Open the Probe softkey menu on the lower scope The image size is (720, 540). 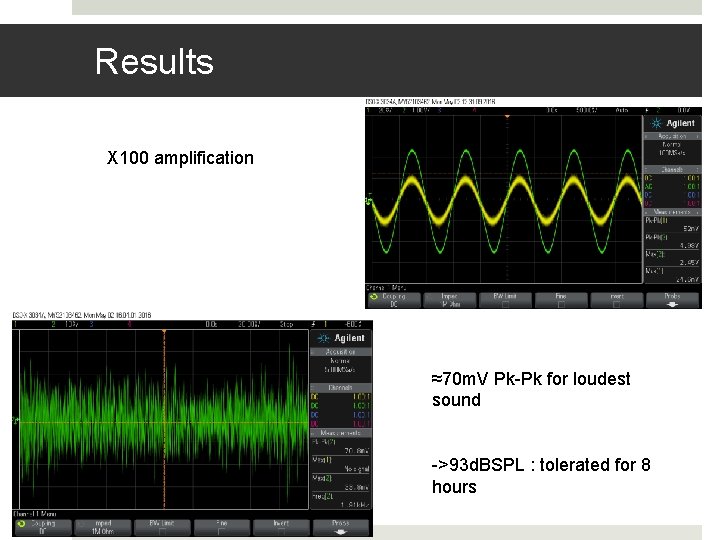click(x=341, y=527)
